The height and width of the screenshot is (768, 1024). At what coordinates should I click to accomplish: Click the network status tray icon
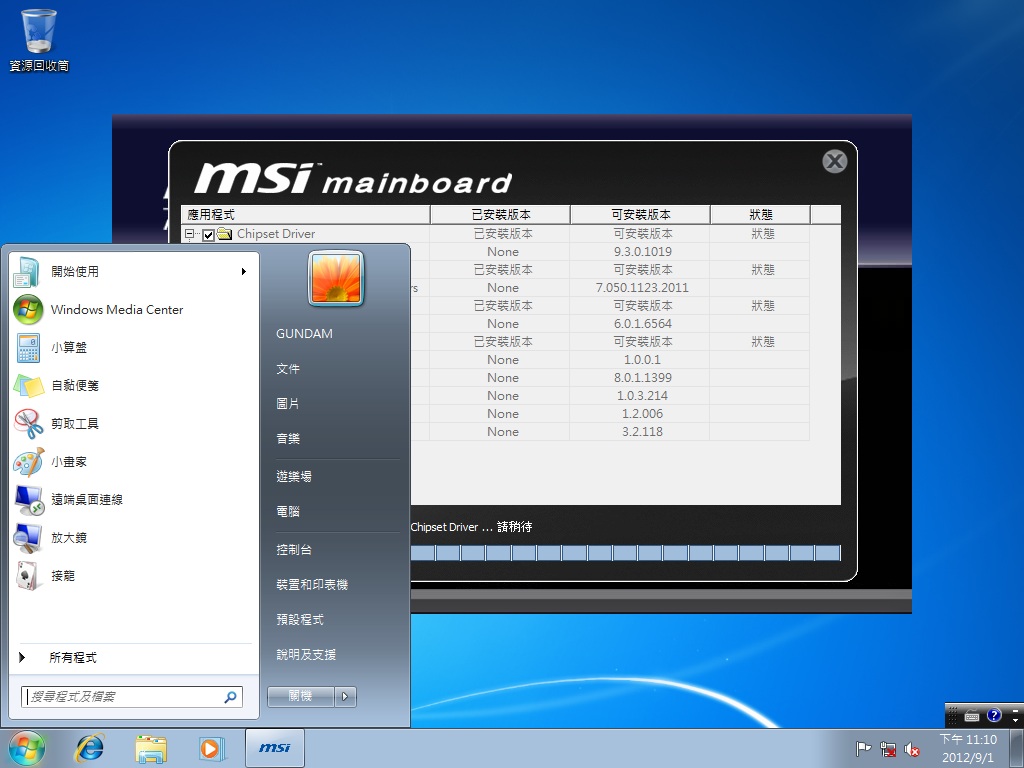(888, 749)
